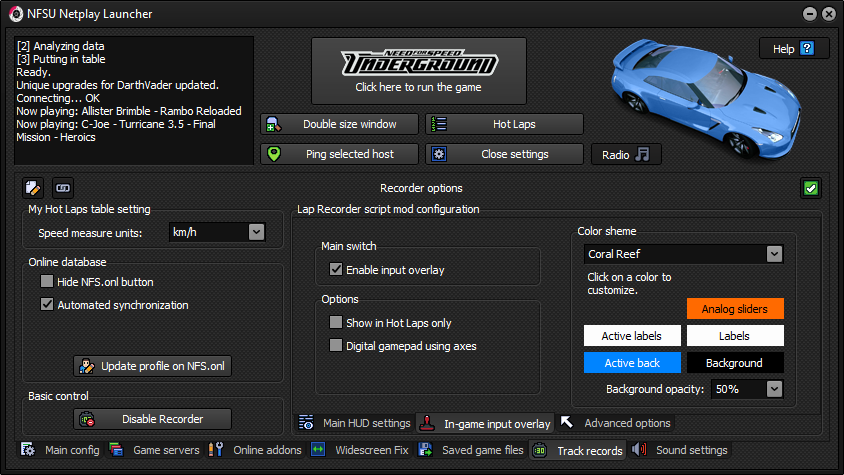This screenshot has height=475, width=844.
Task: Disable the Enable input overlay checkbox
Action: click(336, 269)
